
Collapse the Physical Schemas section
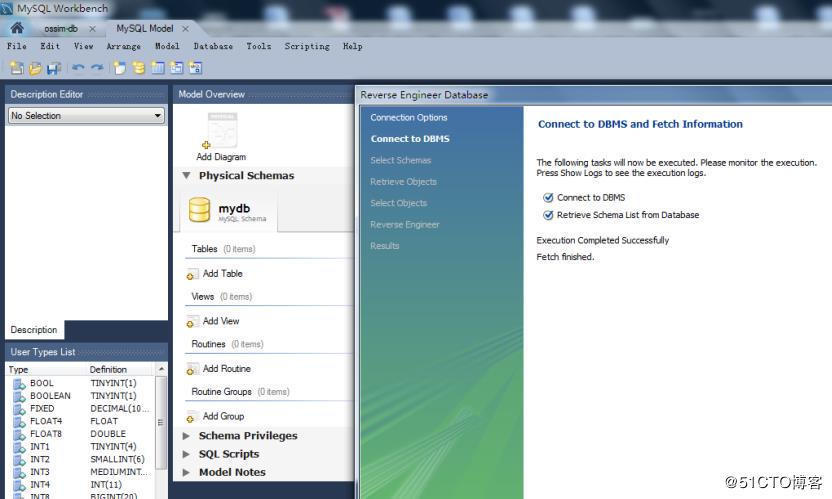(x=186, y=175)
